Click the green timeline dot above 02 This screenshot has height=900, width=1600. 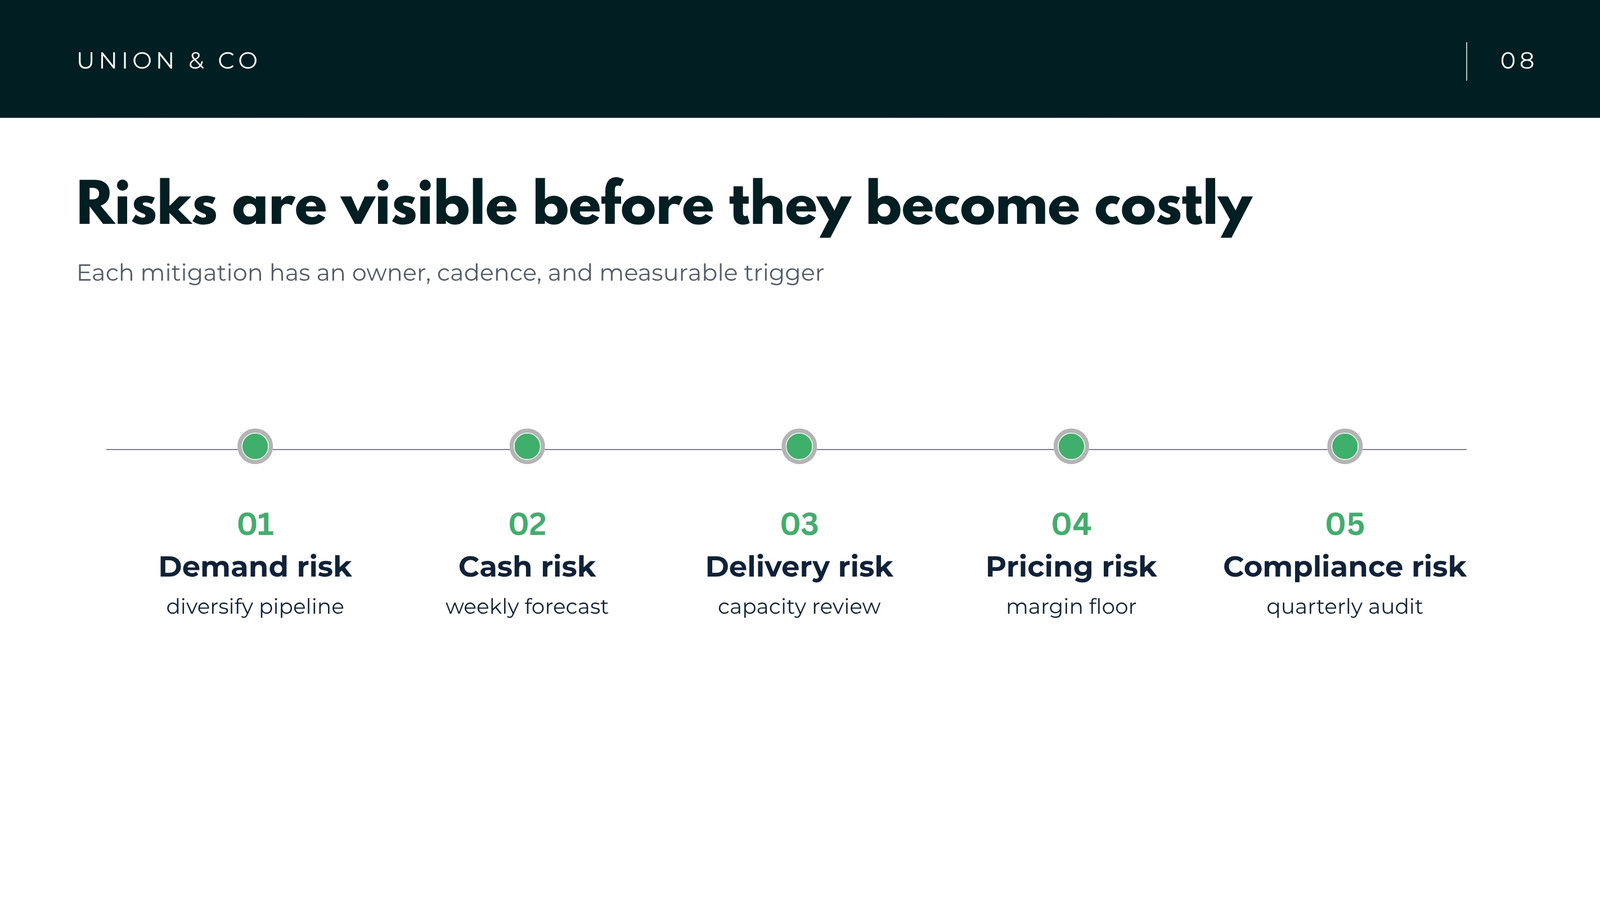tap(527, 446)
